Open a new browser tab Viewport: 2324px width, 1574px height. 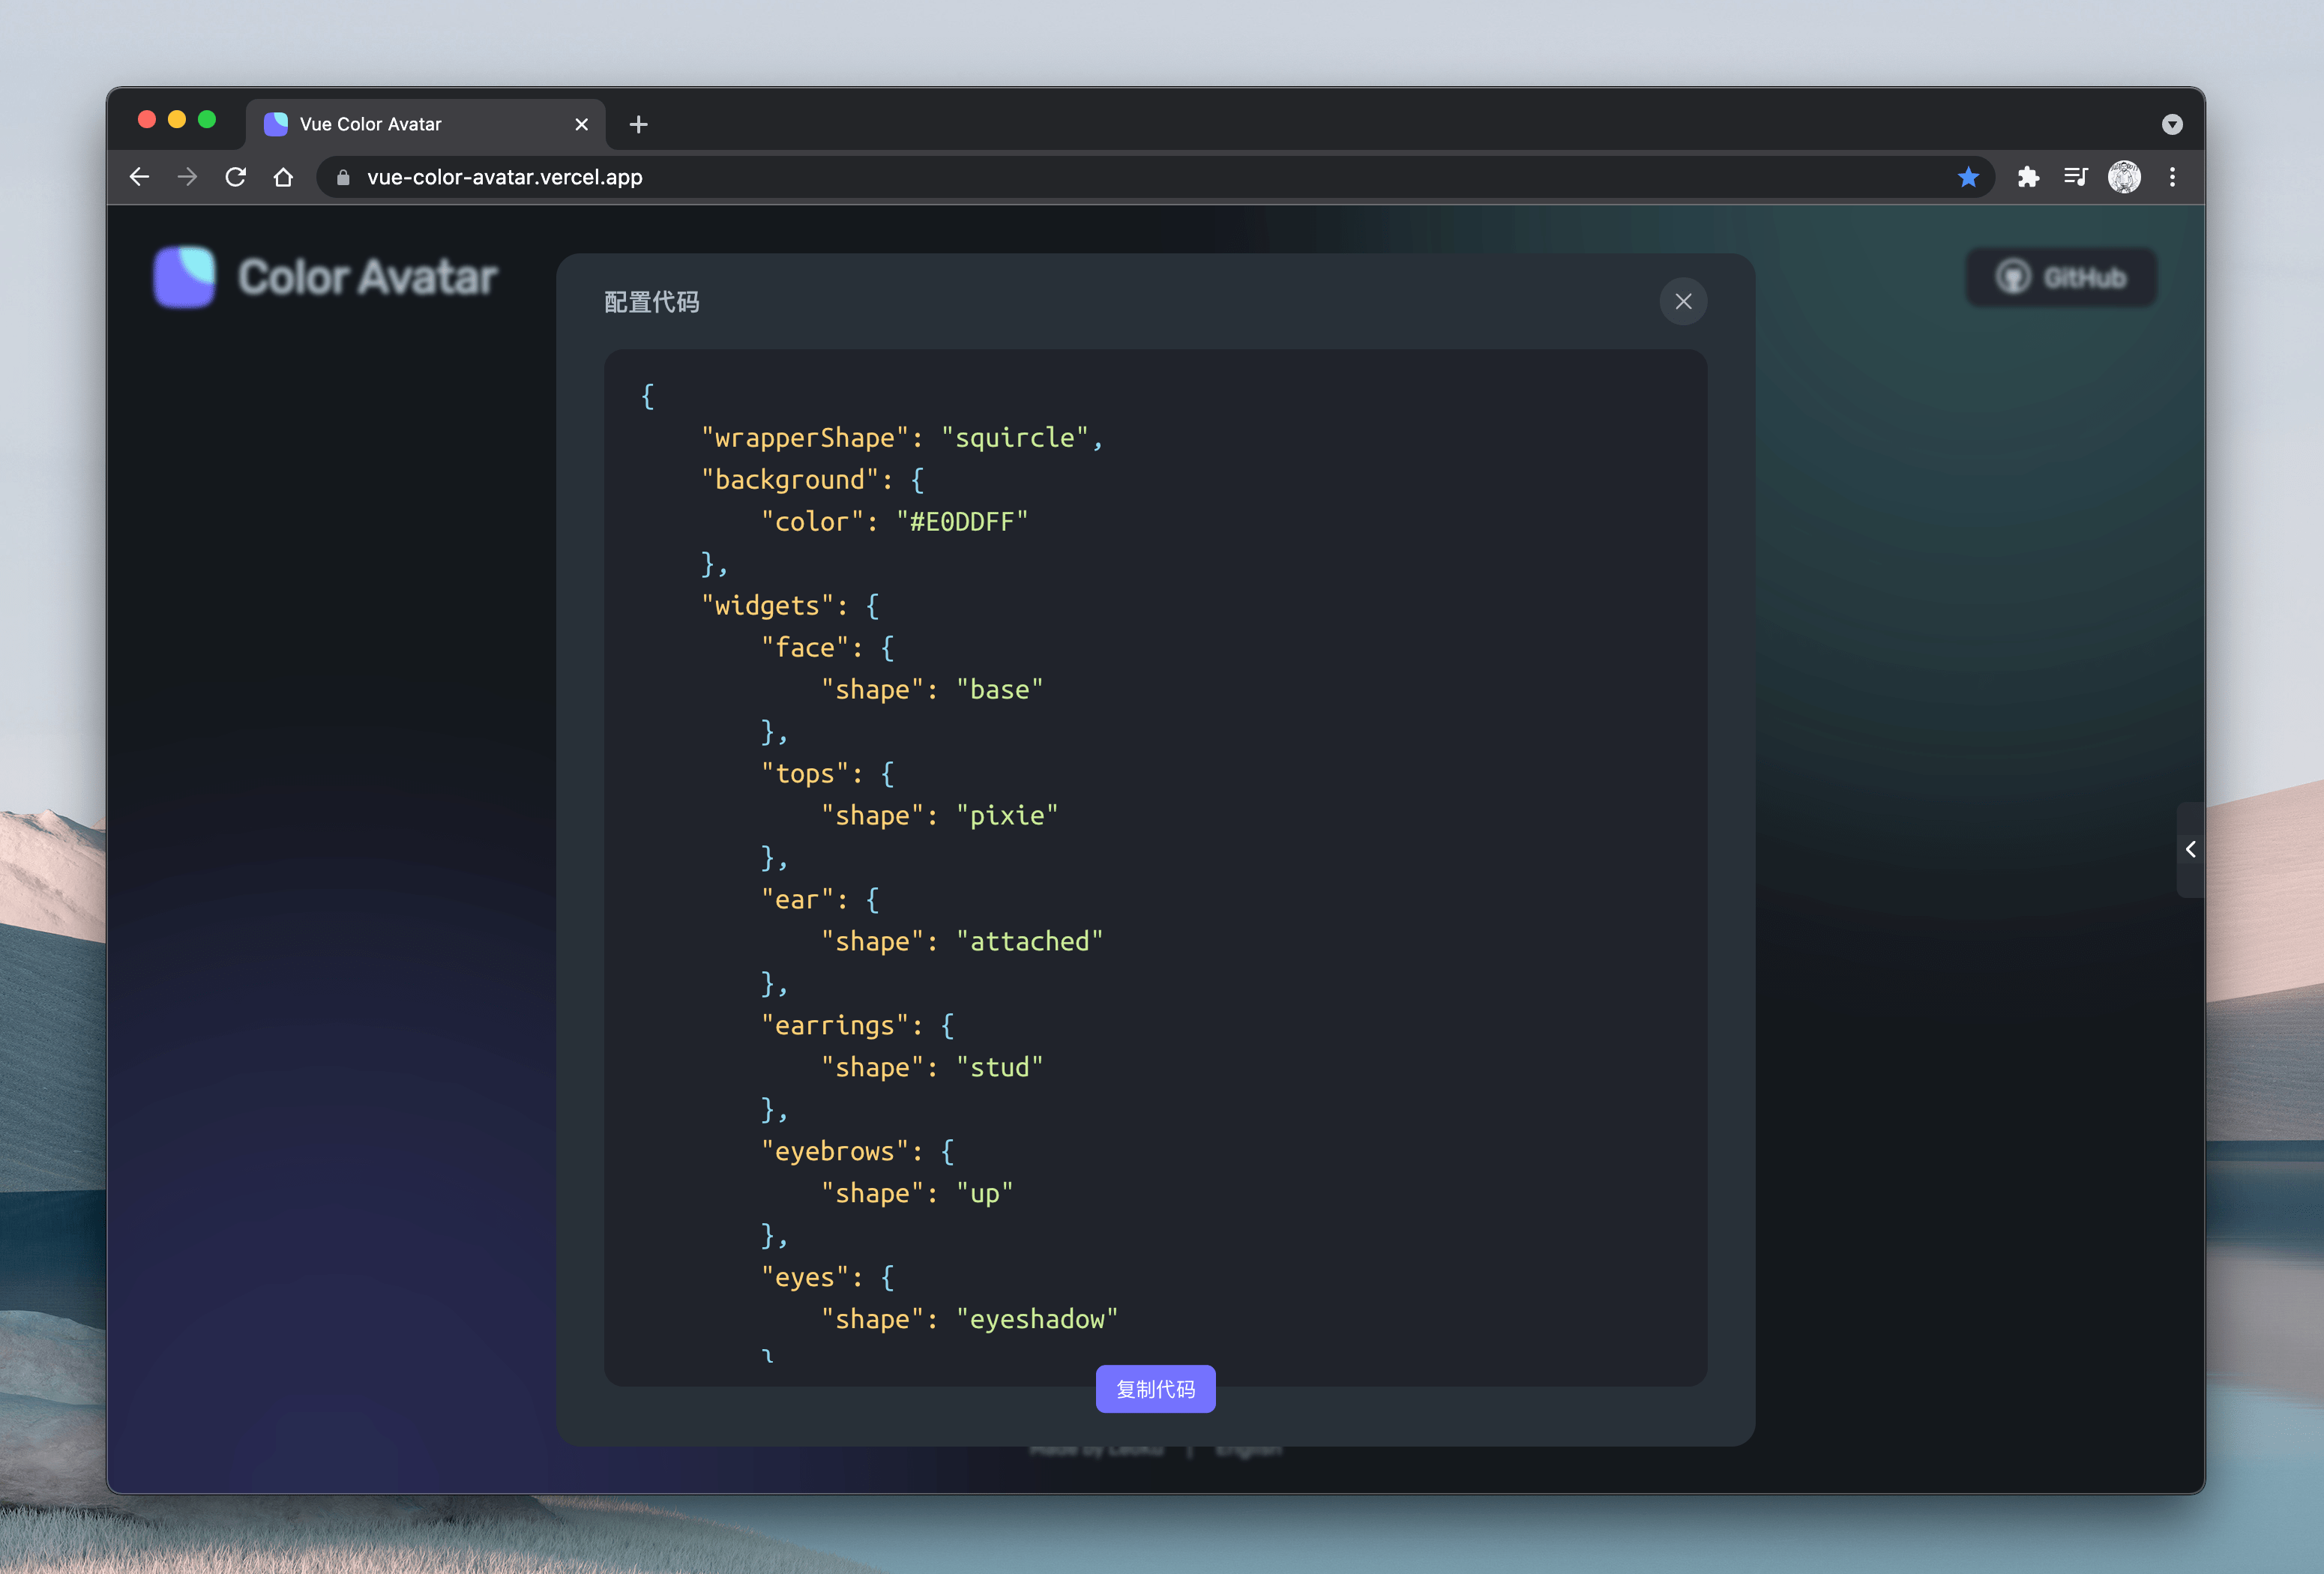point(638,124)
